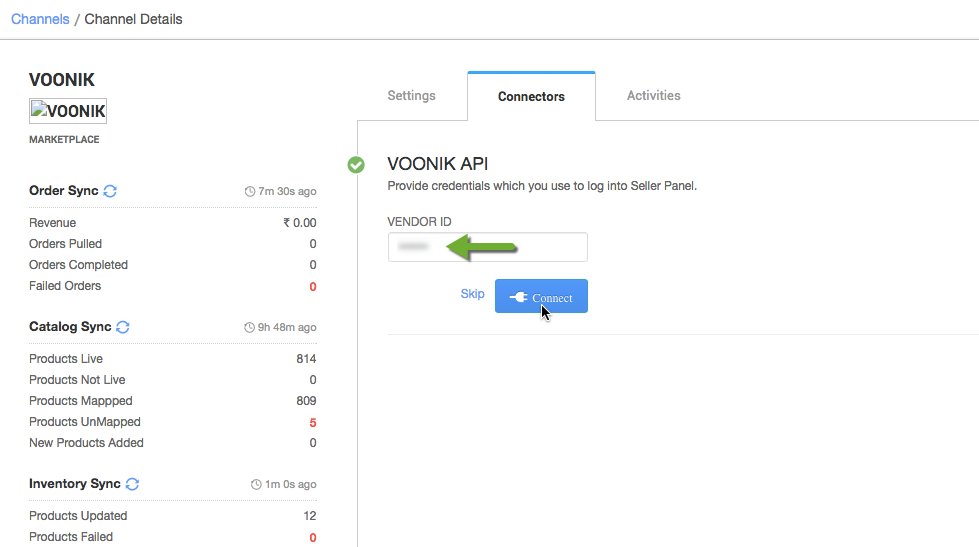Click the MARKETPLACE label

(64, 139)
